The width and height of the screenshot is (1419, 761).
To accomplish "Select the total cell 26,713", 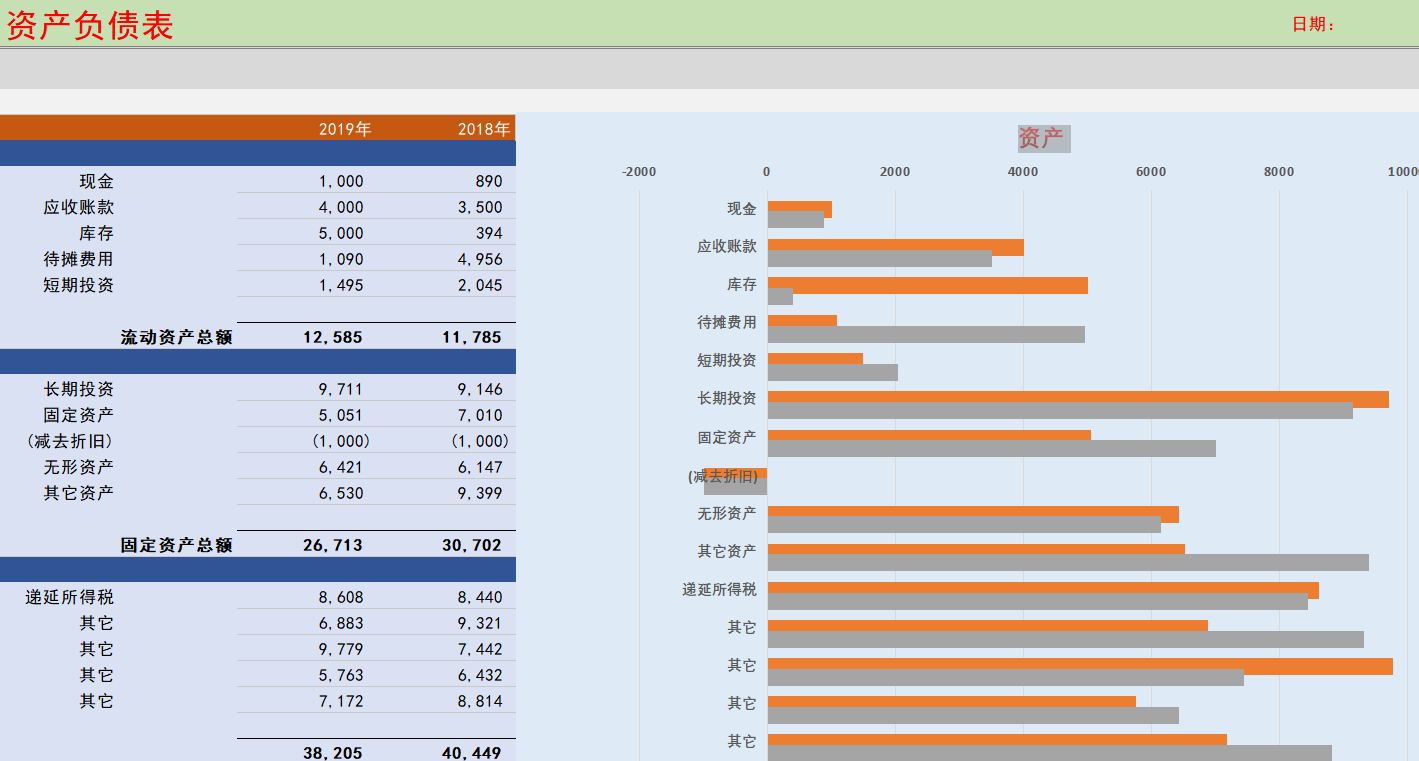I will click(x=333, y=545).
